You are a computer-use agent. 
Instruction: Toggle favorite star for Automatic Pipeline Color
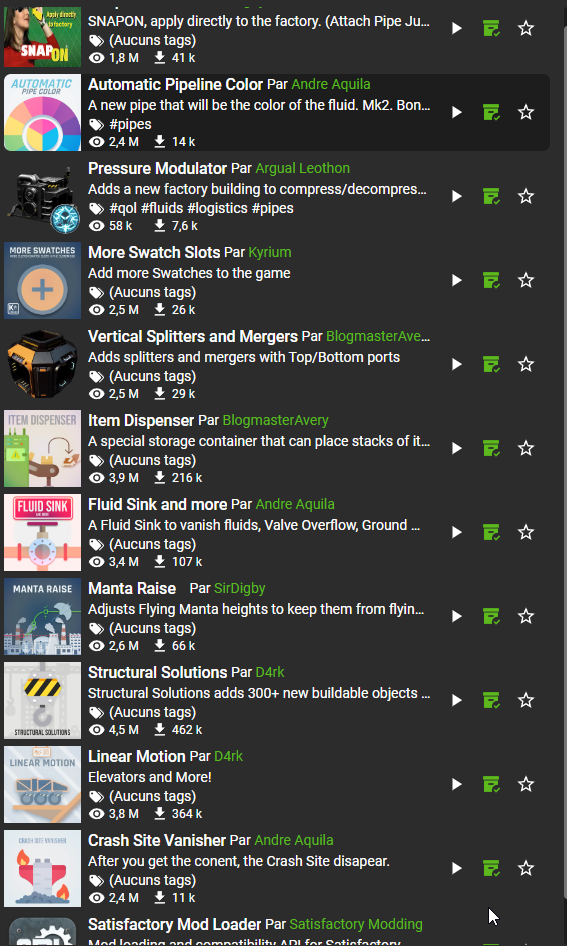pos(526,112)
